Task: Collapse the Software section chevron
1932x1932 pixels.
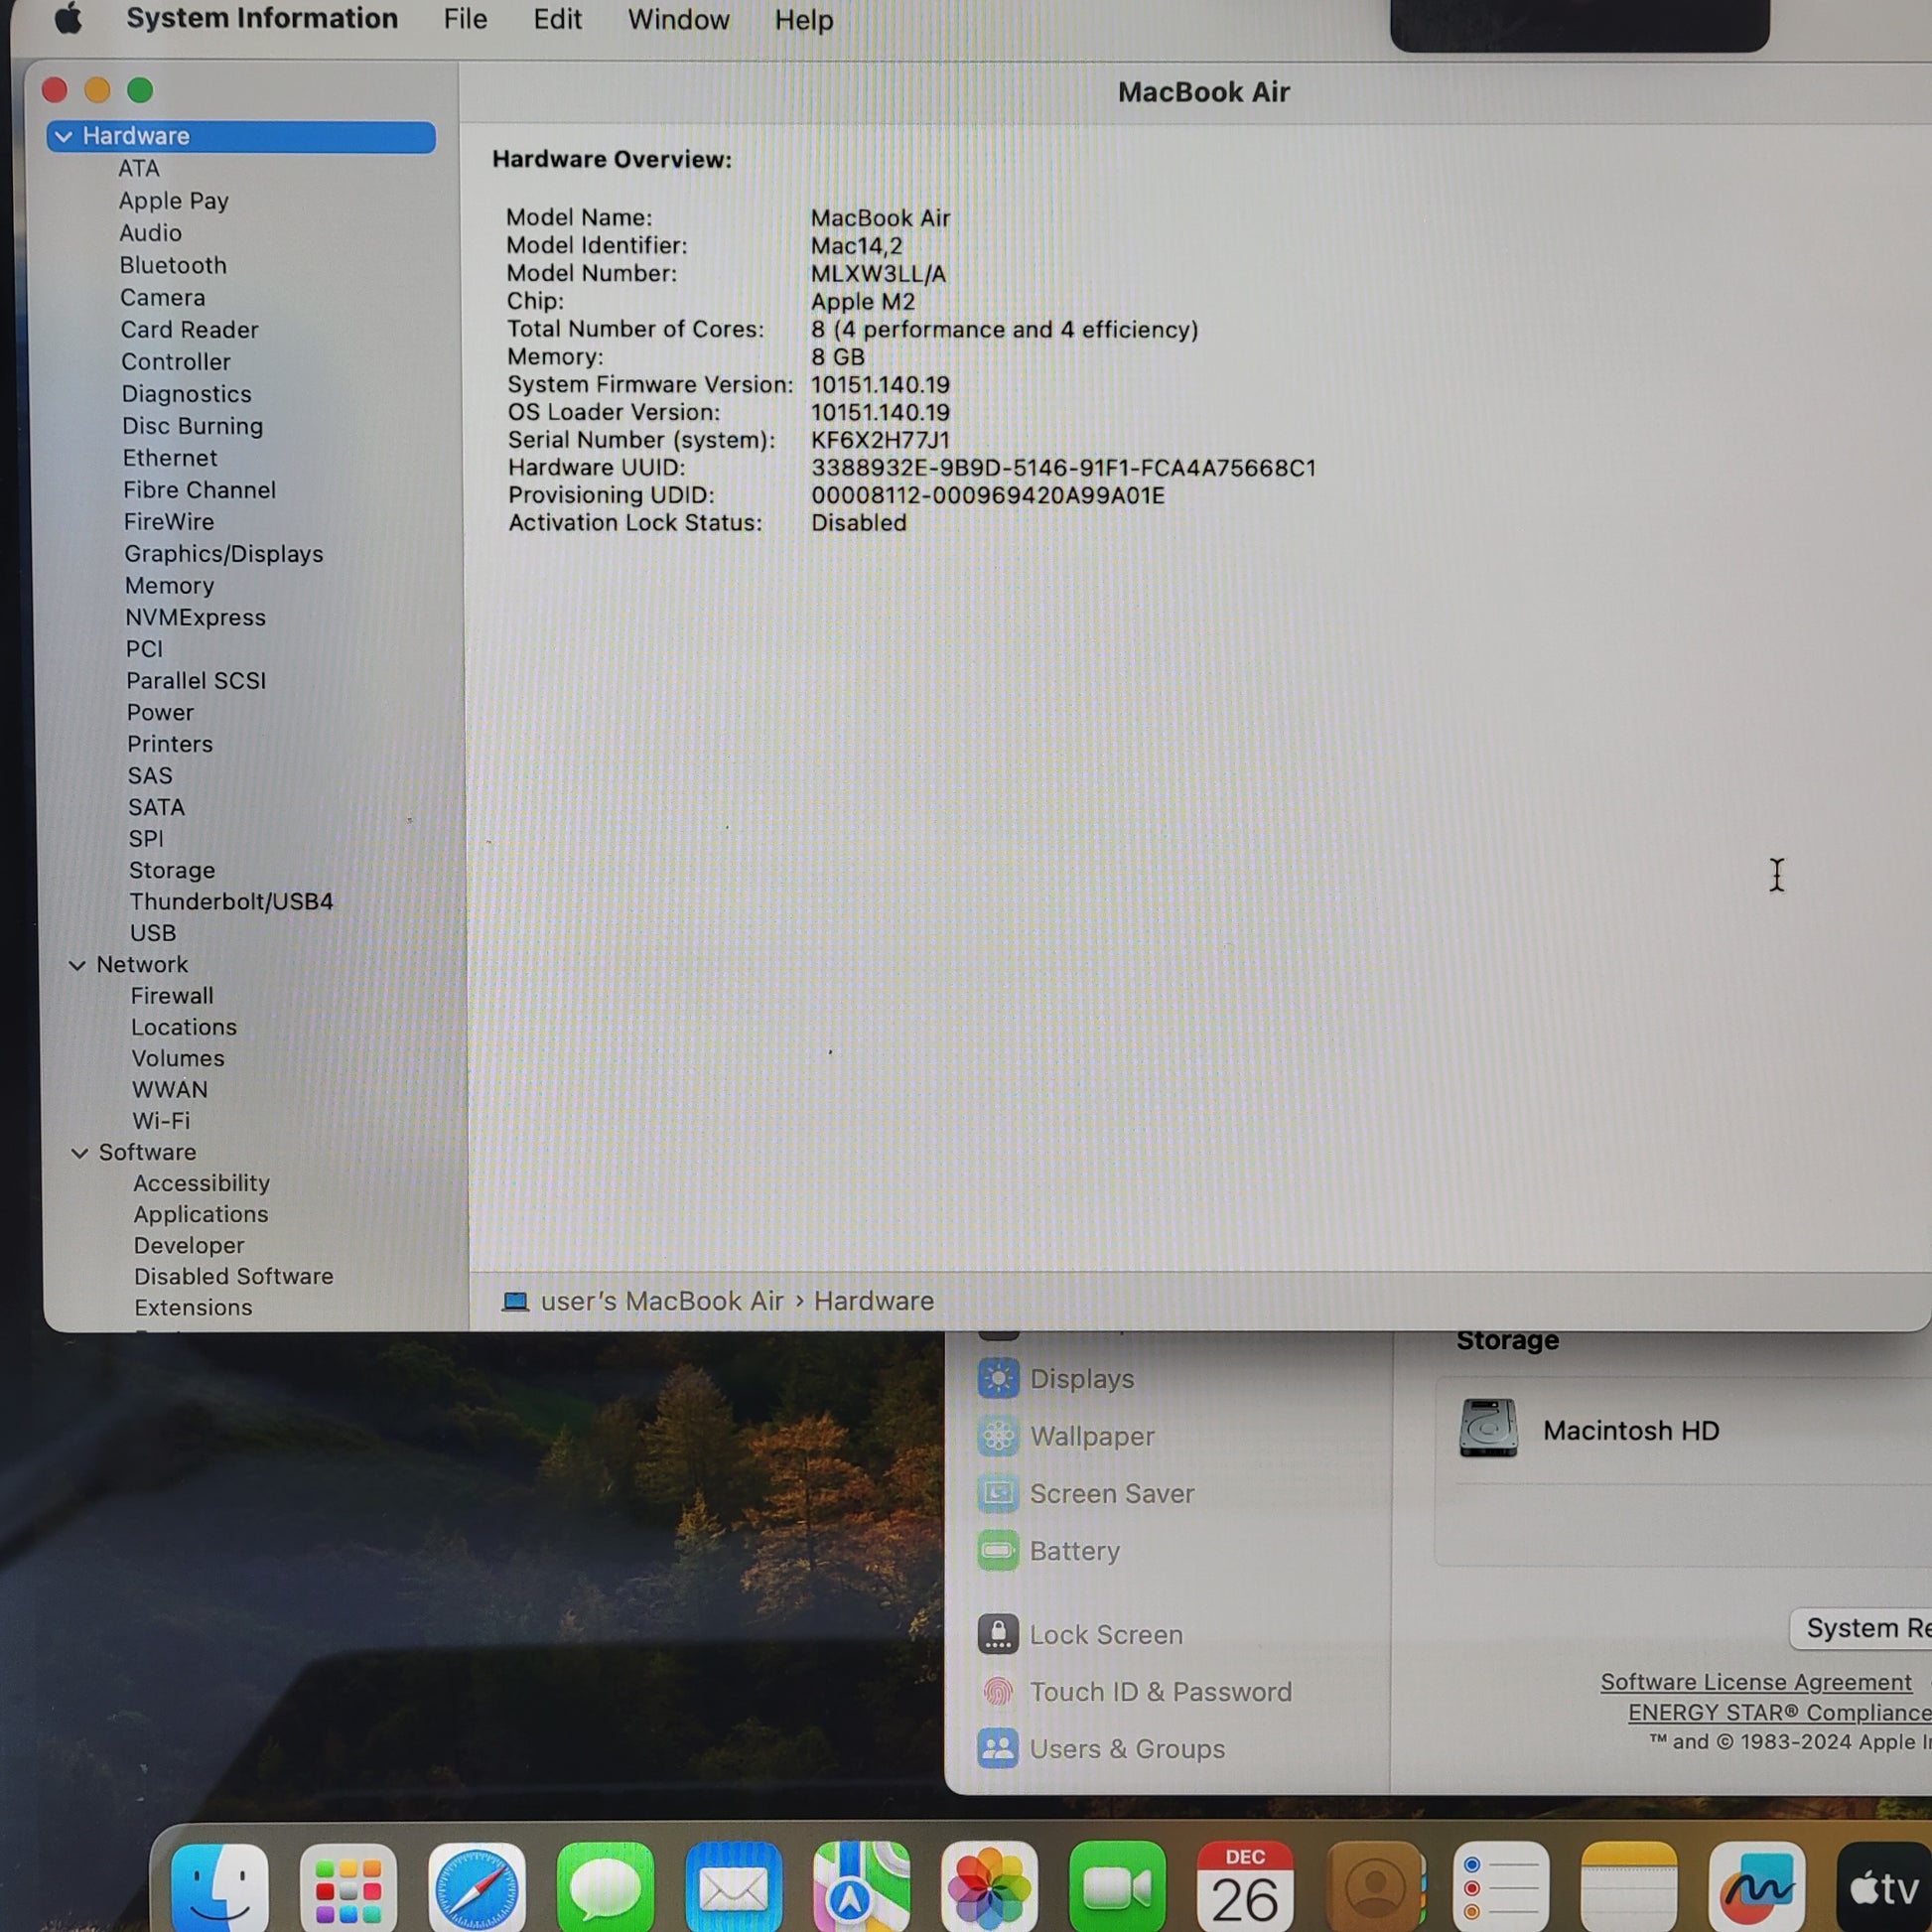Action: [80, 1153]
